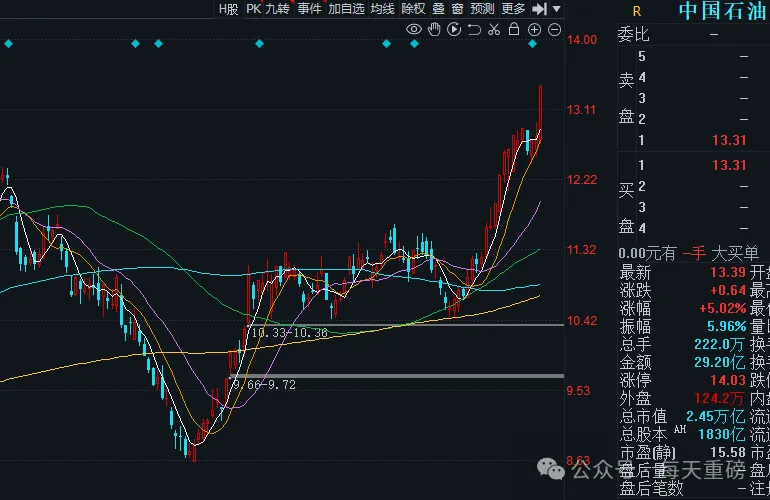Open the H股 tab
770x500 pixels.
coord(228,9)
